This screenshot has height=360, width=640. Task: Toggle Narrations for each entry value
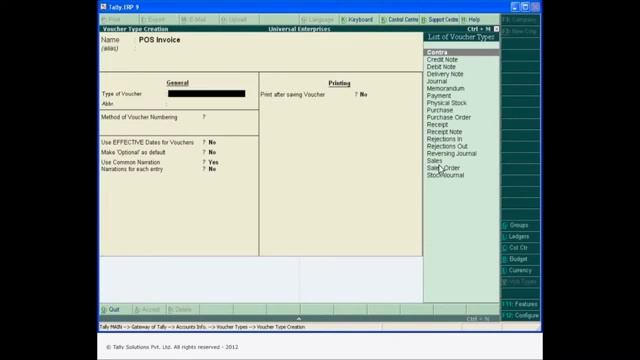tap(212, 169)
